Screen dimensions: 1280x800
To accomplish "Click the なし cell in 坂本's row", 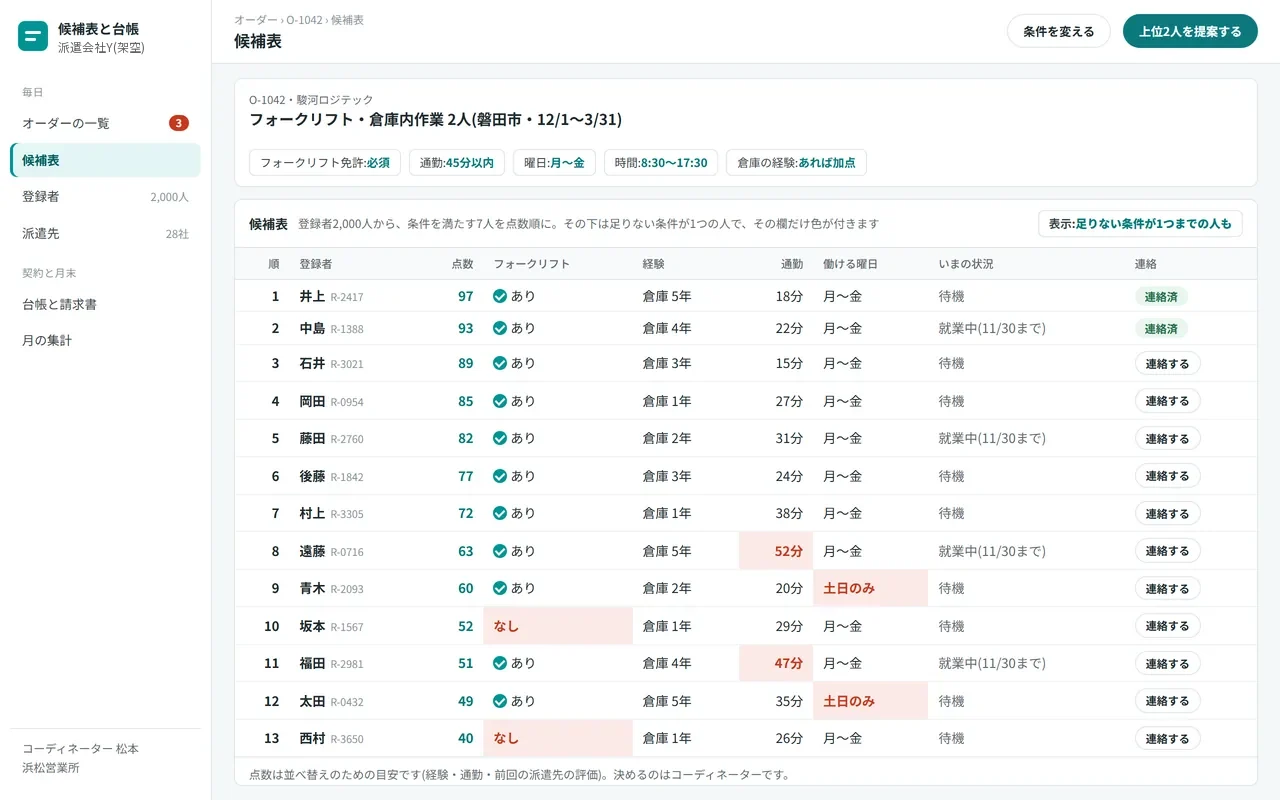I will [558, 626].
